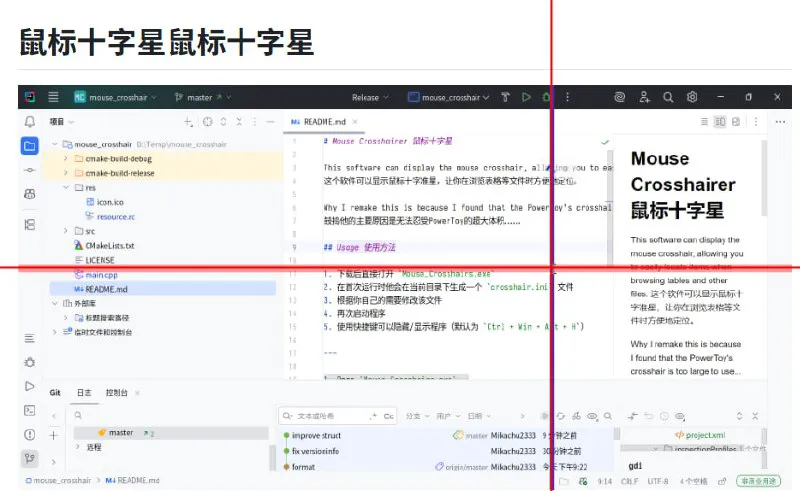Open IDE settings gear icon
This screenshot has width=800, height=491.
click(692, 97)
